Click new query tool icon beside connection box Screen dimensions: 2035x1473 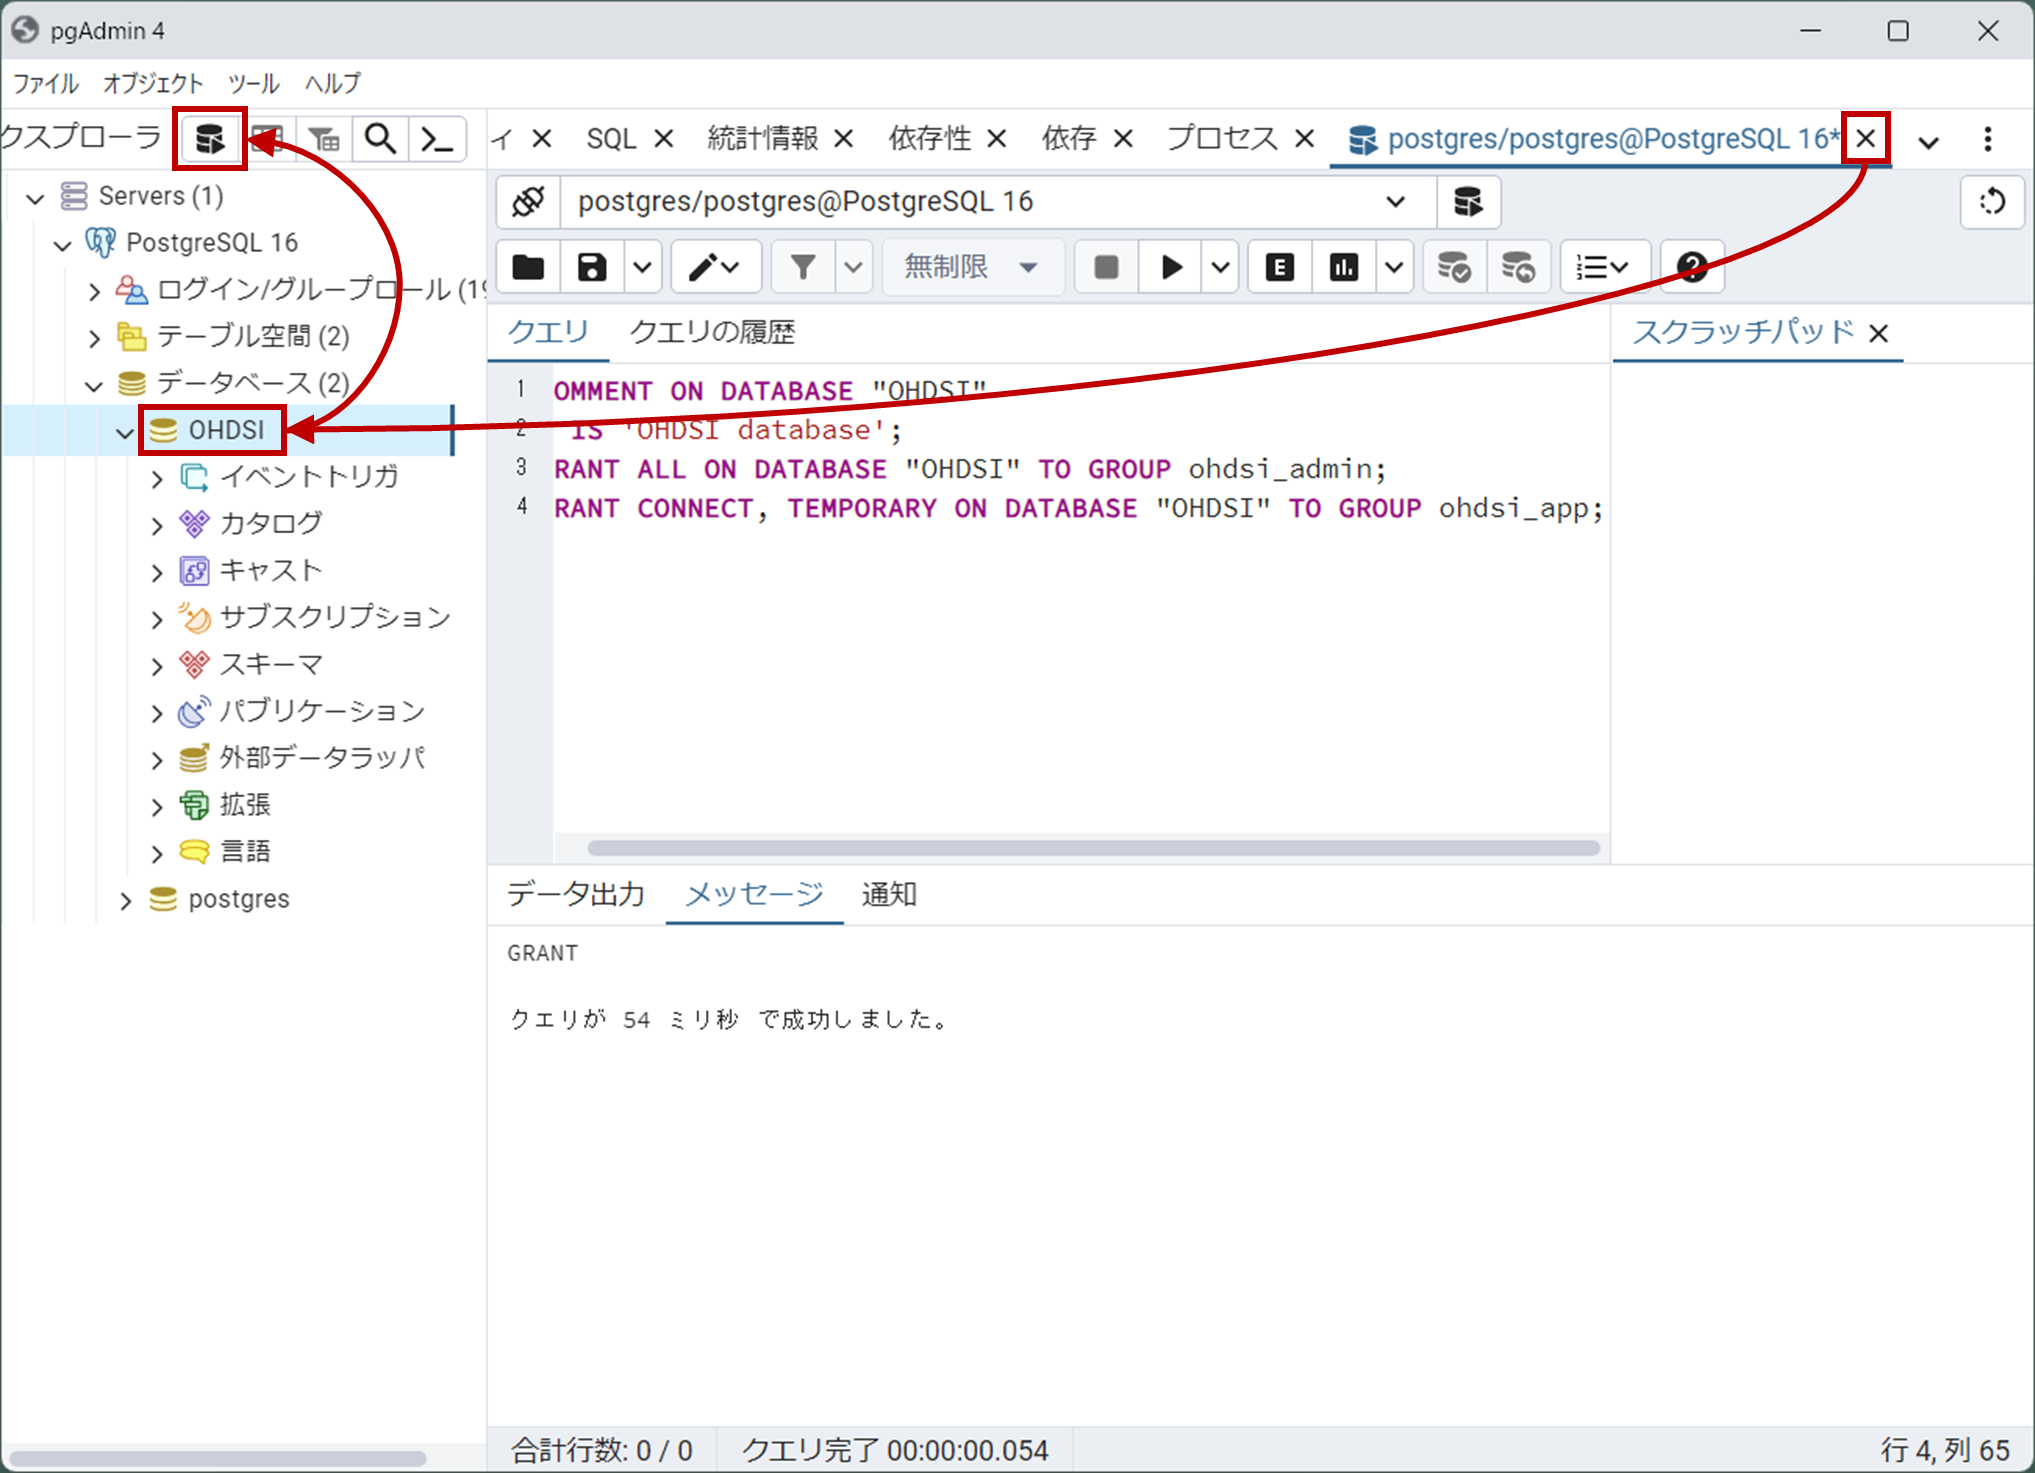(x=1468, y=202)
